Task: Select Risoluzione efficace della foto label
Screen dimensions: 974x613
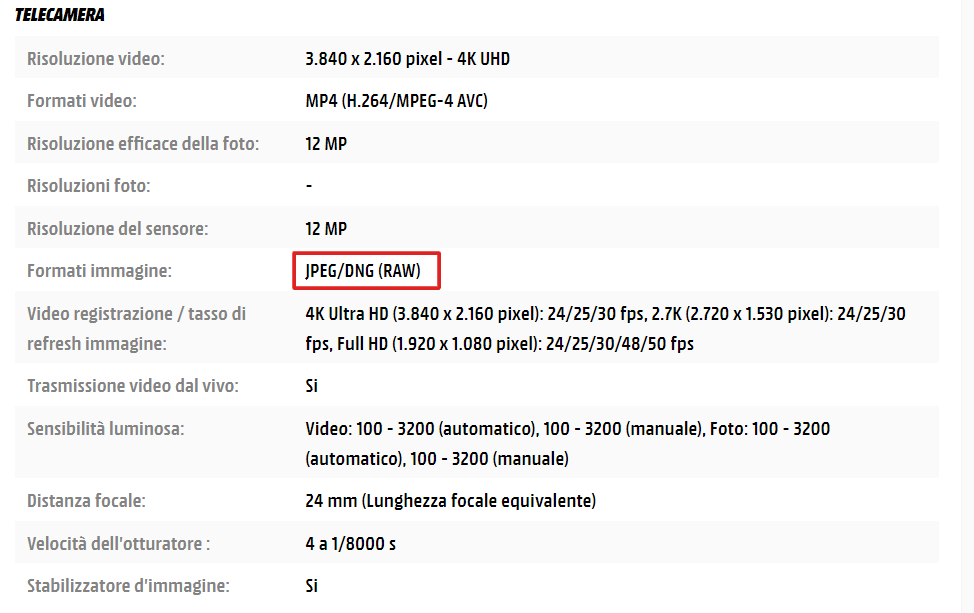Action: point(143,143)
